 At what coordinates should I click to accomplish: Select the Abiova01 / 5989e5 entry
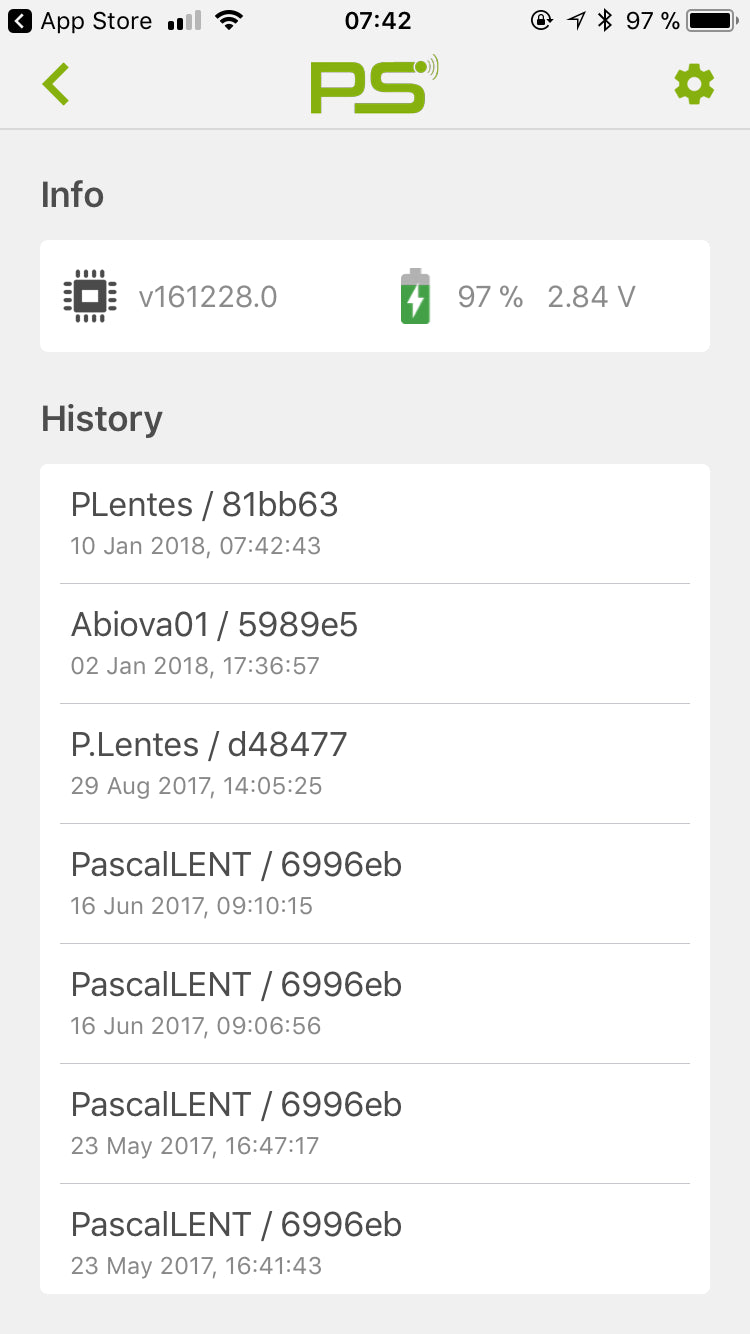click(375, 643)
